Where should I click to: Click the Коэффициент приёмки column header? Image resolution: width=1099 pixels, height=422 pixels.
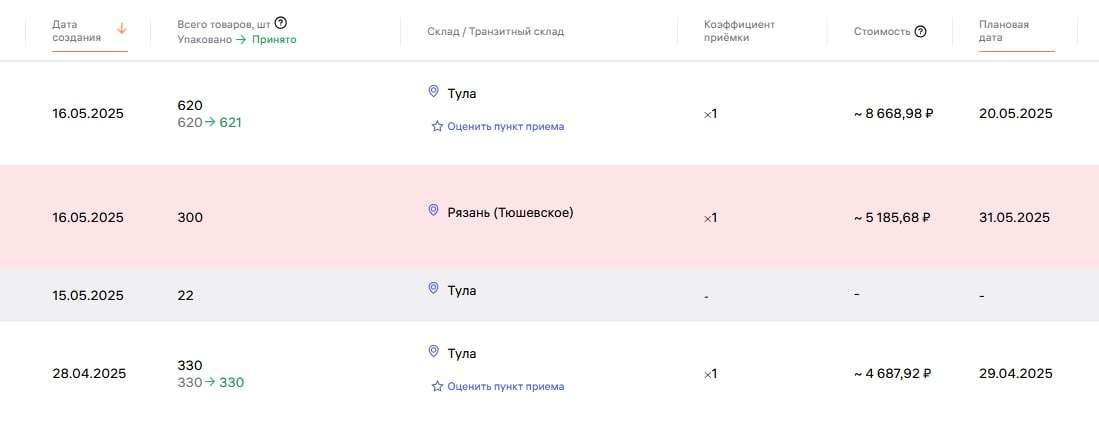pos(739,31)
